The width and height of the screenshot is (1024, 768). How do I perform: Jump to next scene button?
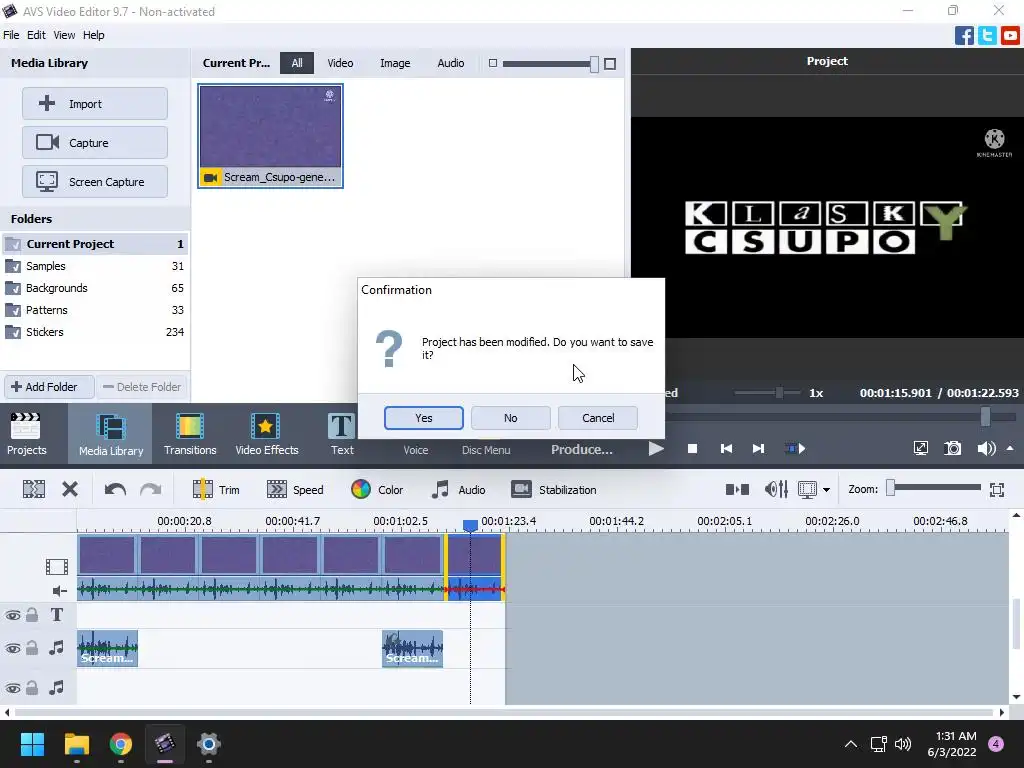click(795, 449)
